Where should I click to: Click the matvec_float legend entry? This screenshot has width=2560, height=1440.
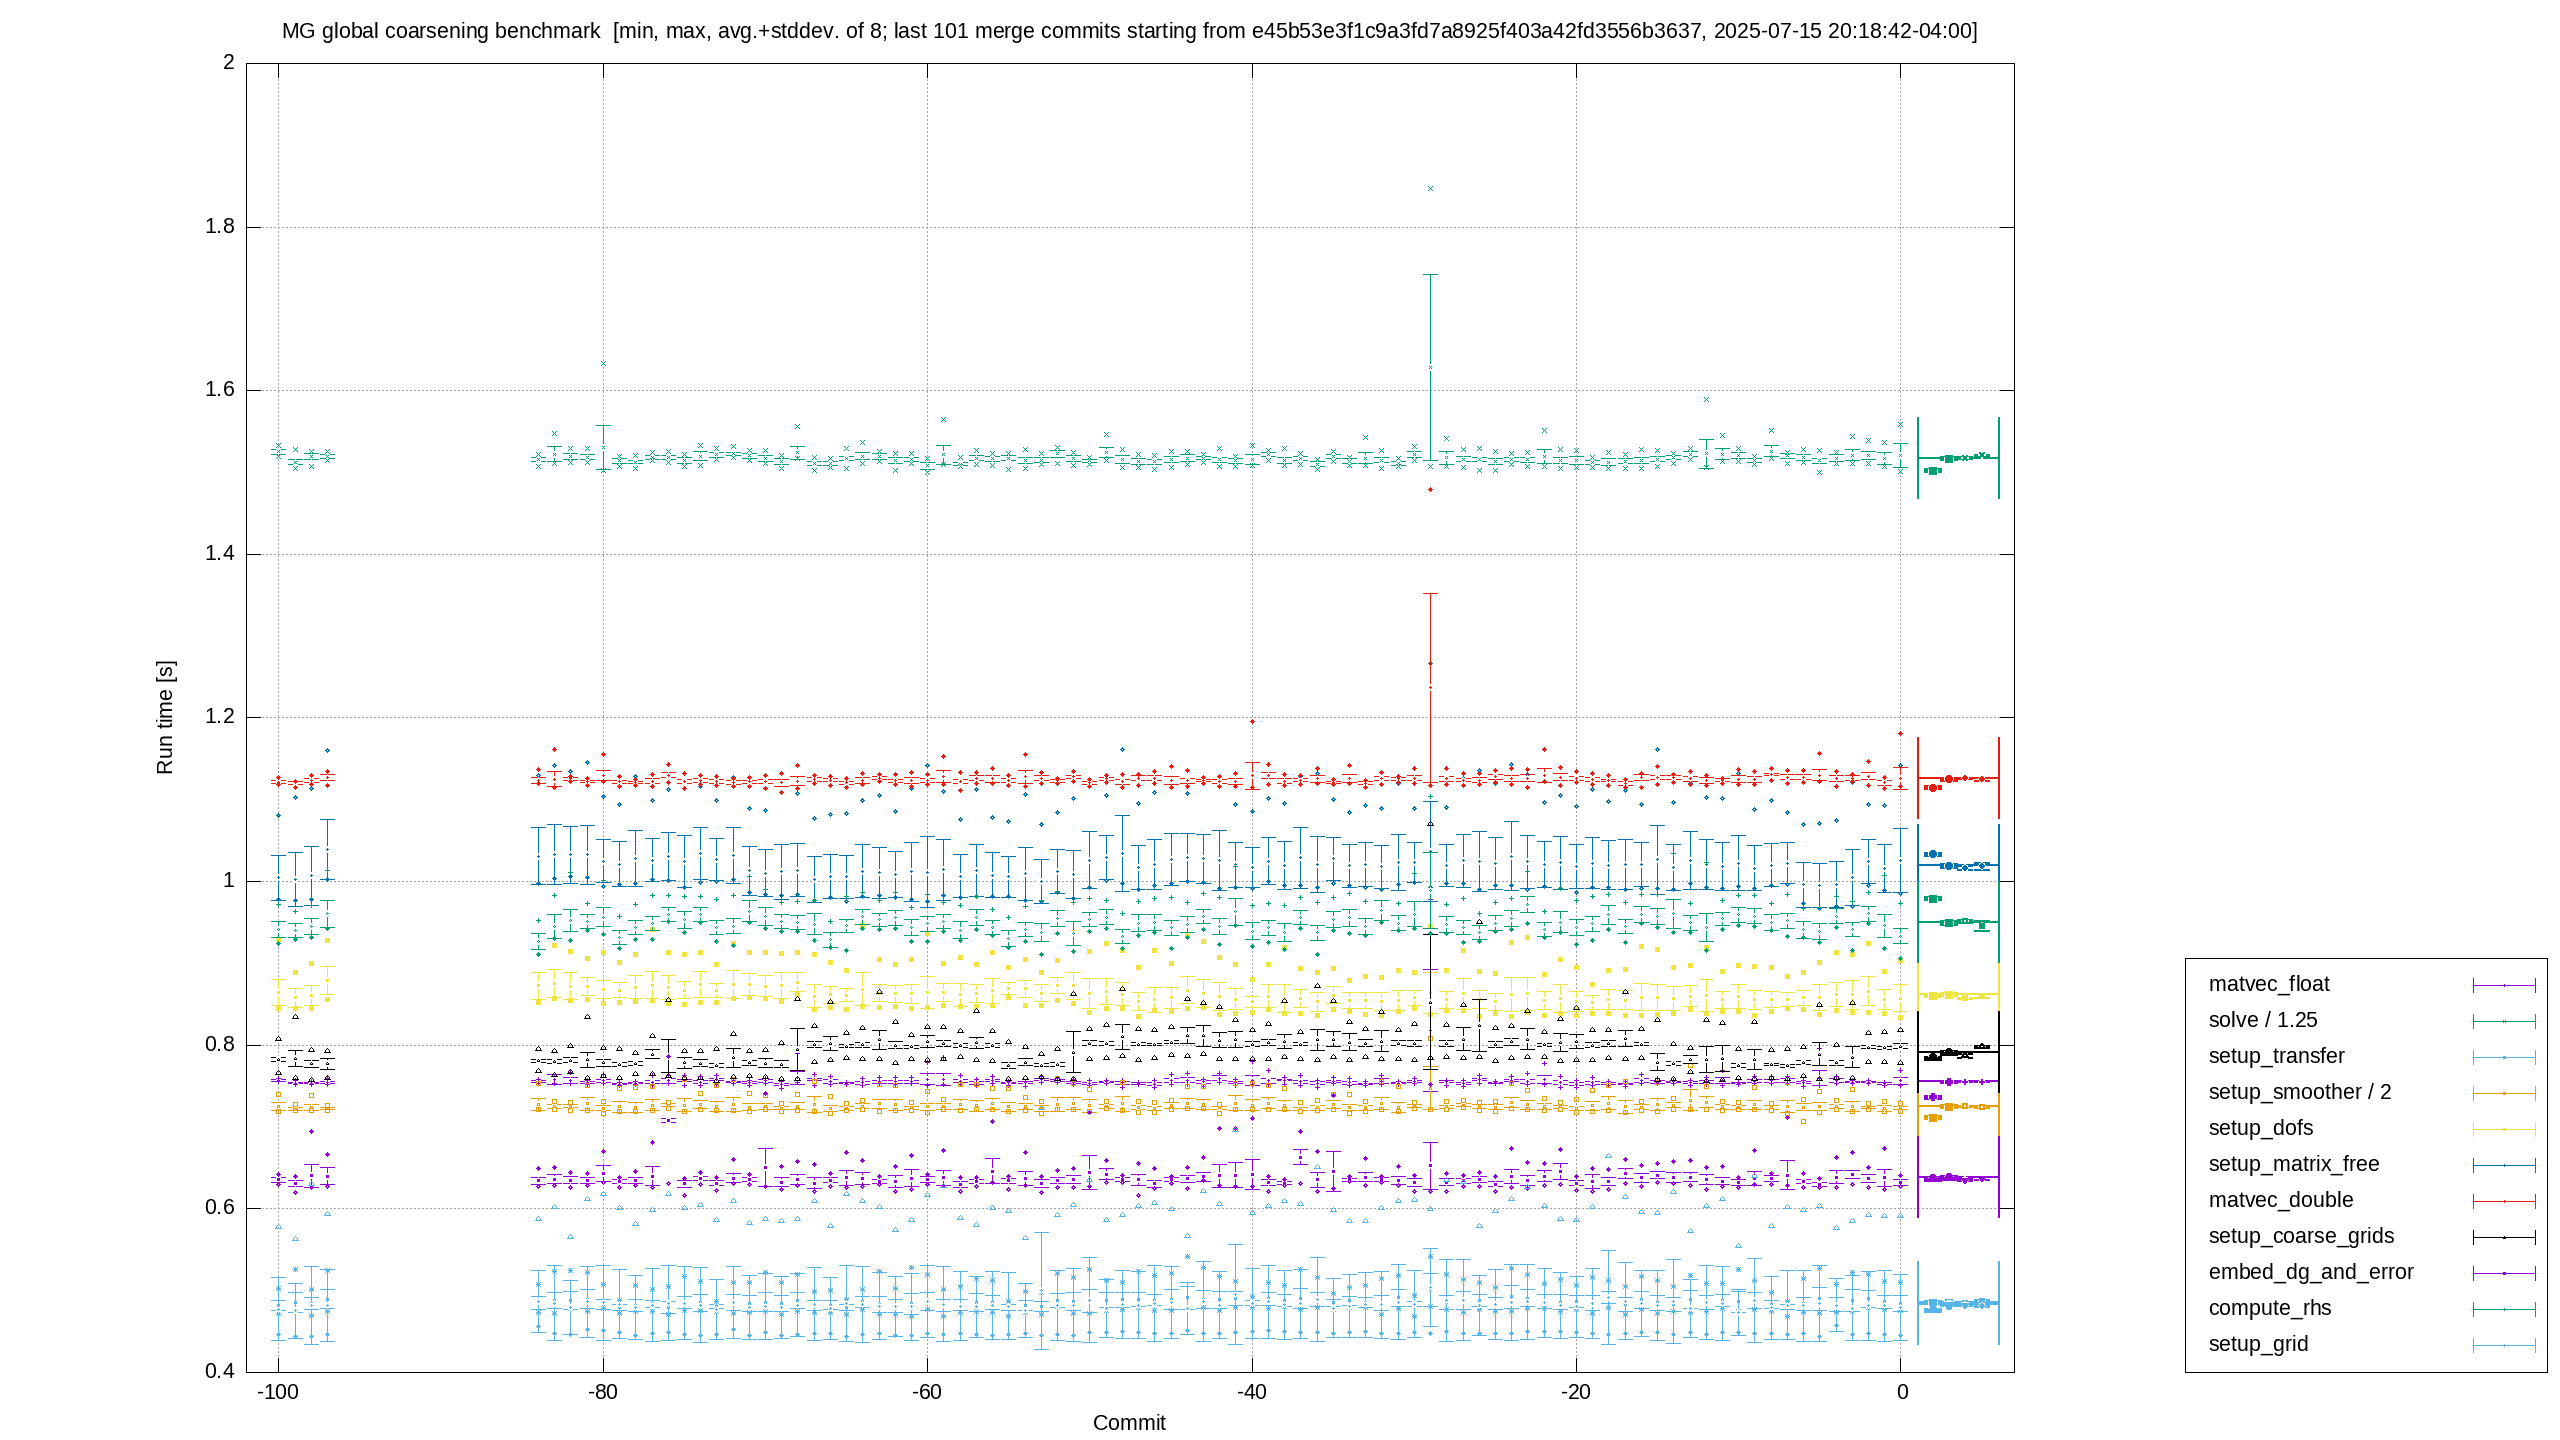pos(2268,984)
